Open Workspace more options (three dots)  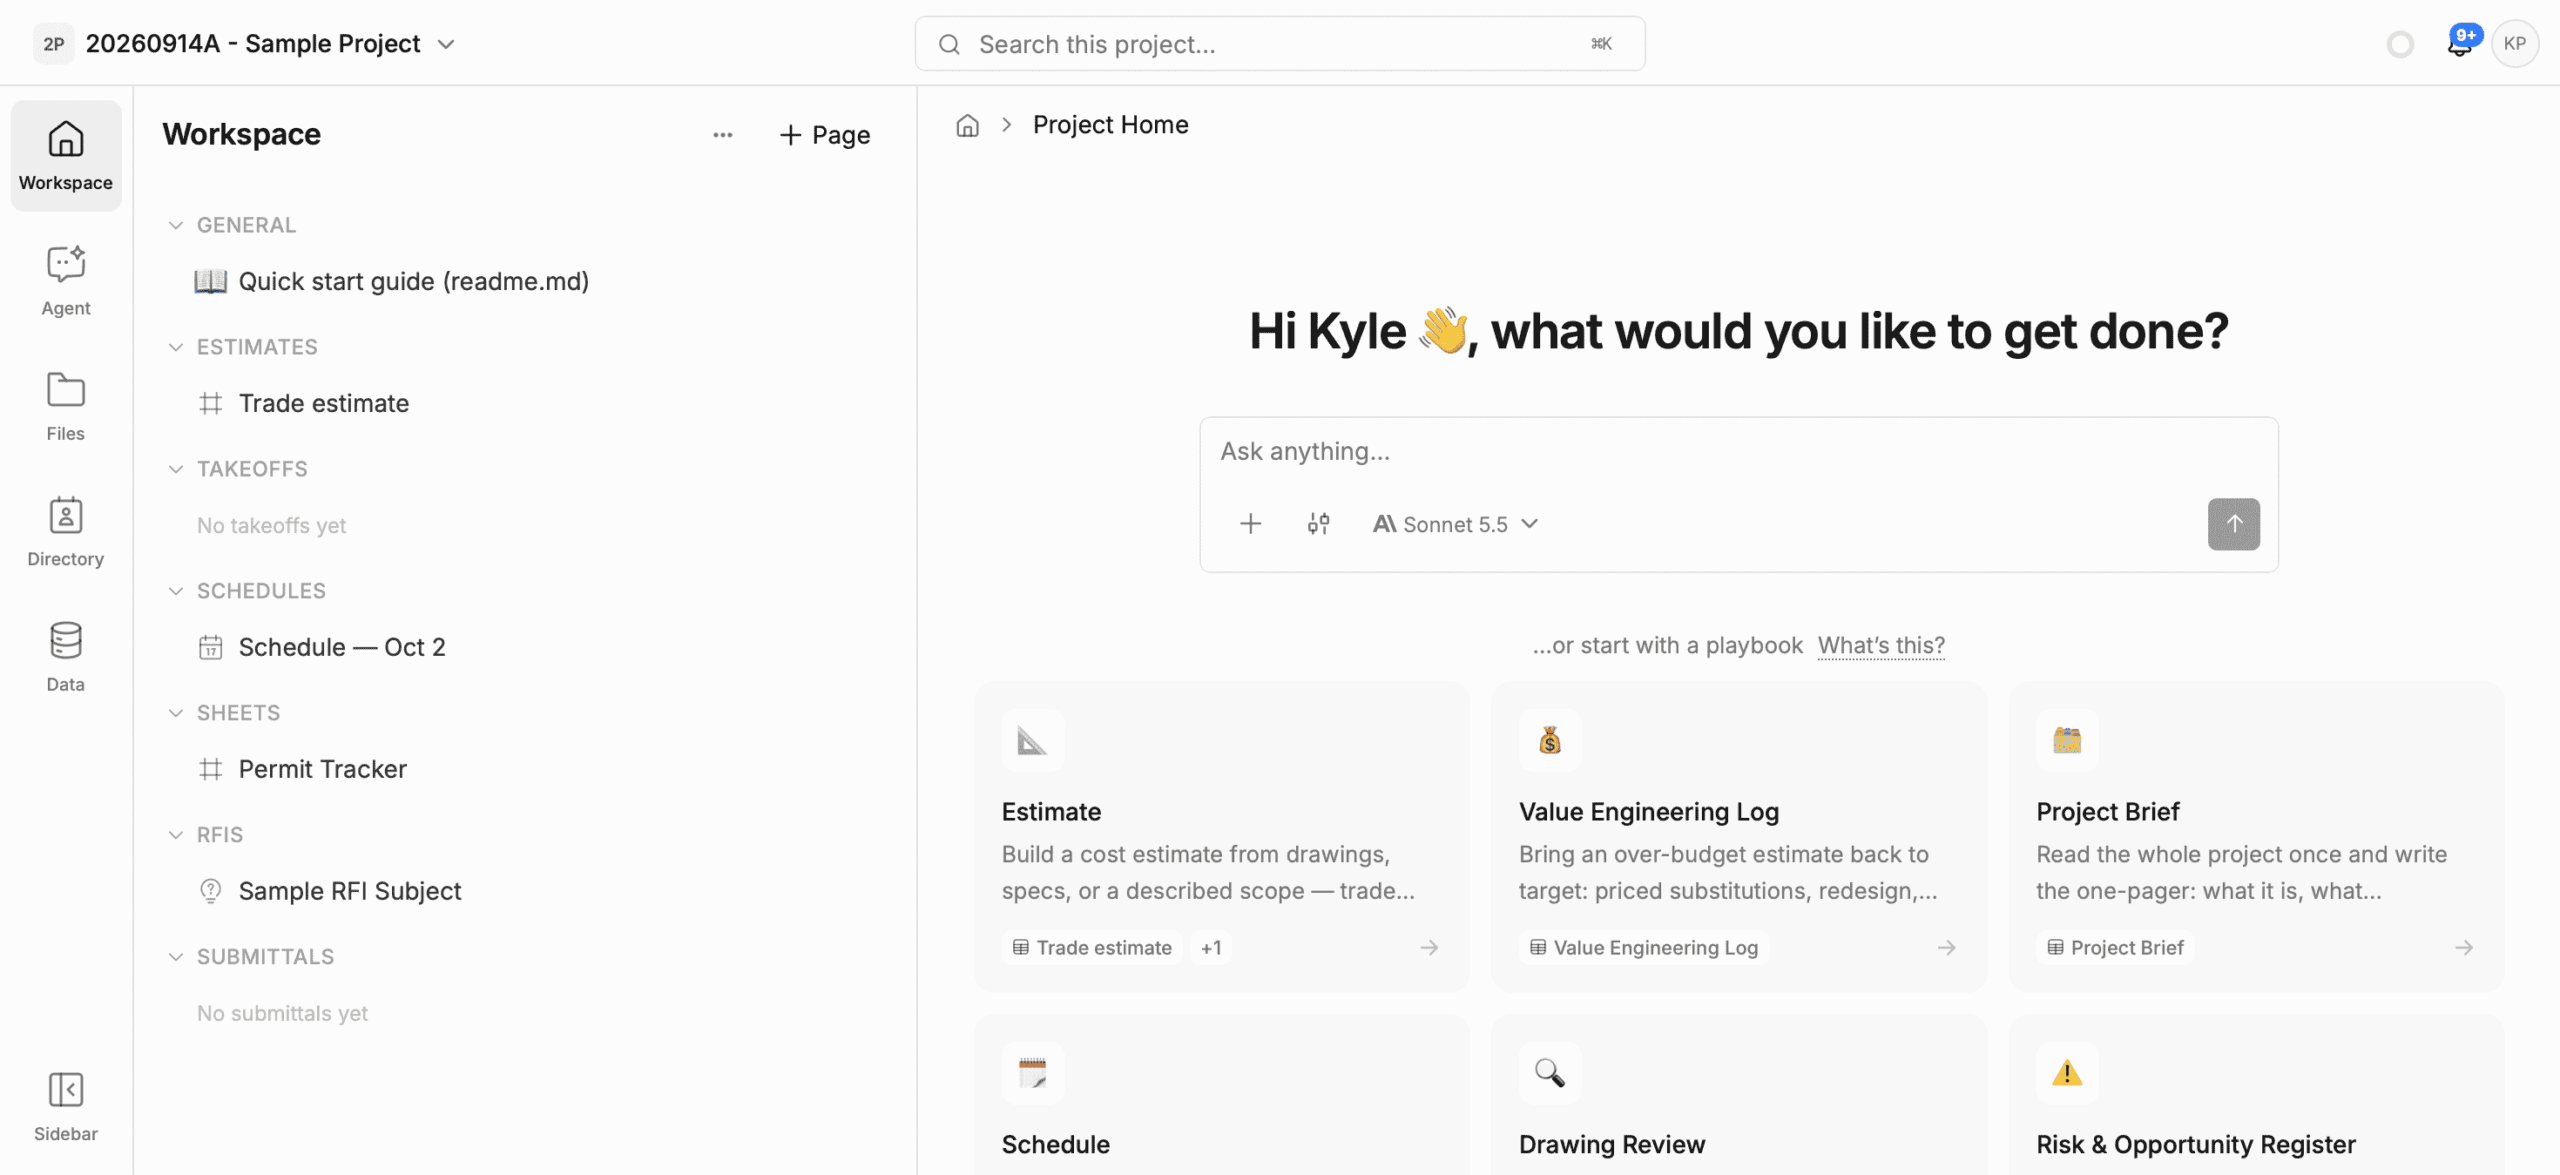pyautogui.click(x=722, y=135)
